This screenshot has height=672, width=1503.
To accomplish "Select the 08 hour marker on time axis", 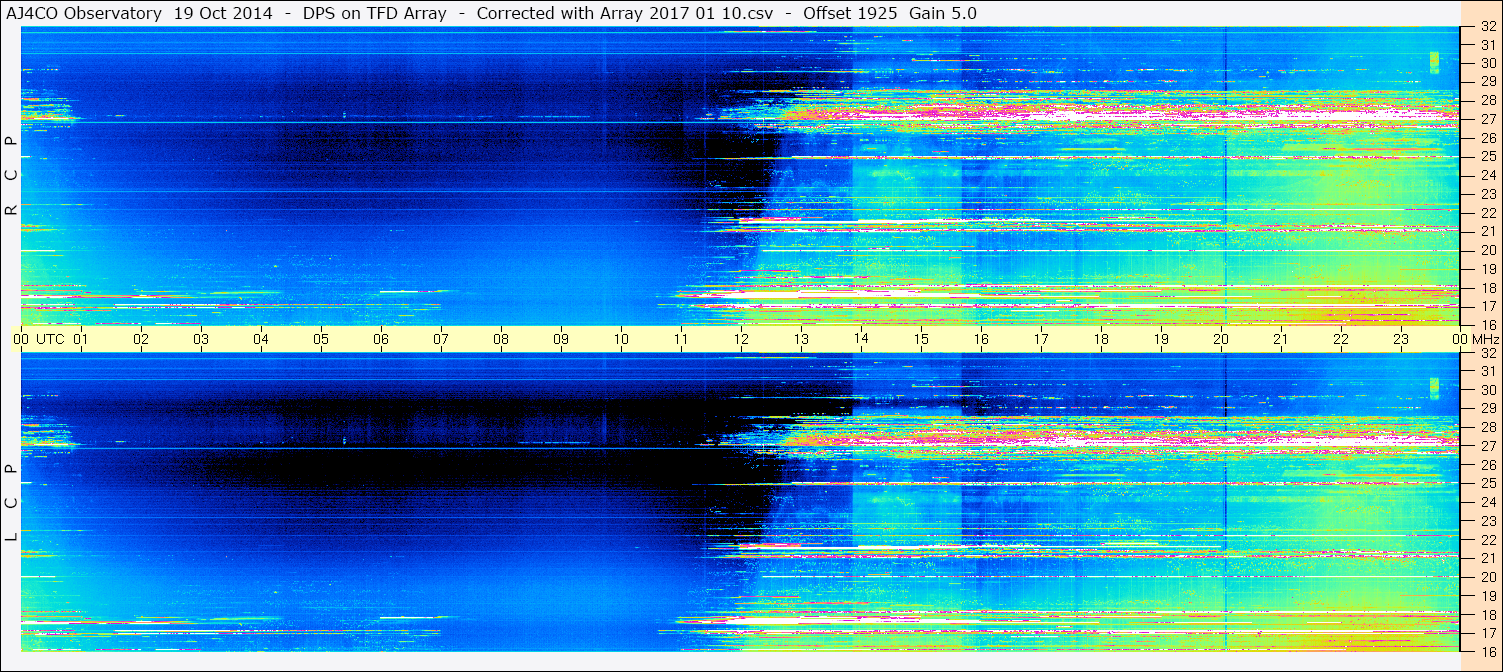I will click(501, 339).
